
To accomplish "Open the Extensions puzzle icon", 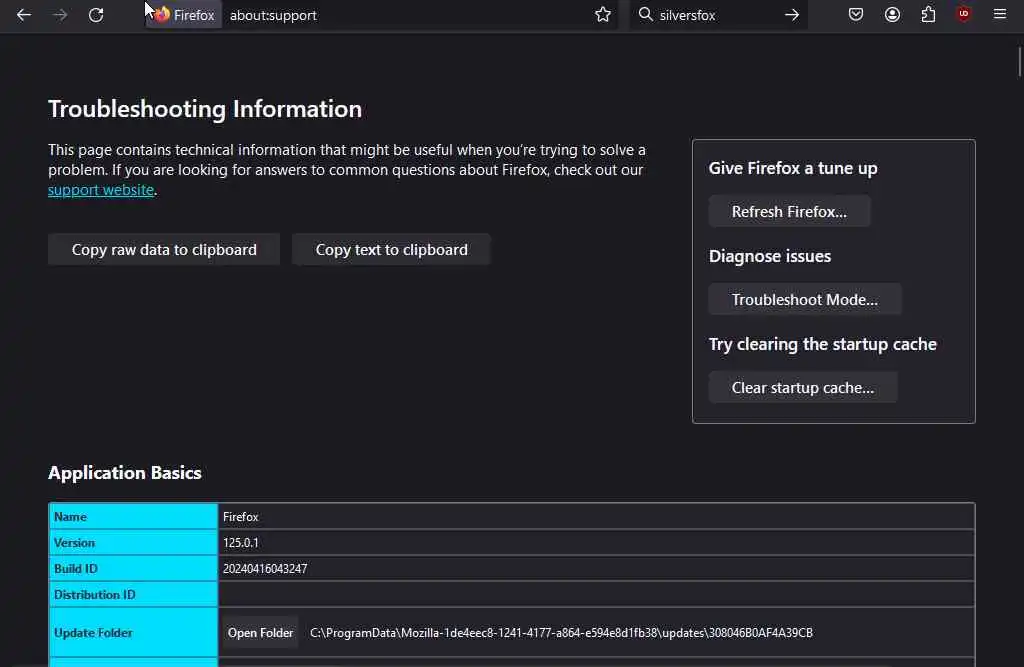I will point(928,14).
